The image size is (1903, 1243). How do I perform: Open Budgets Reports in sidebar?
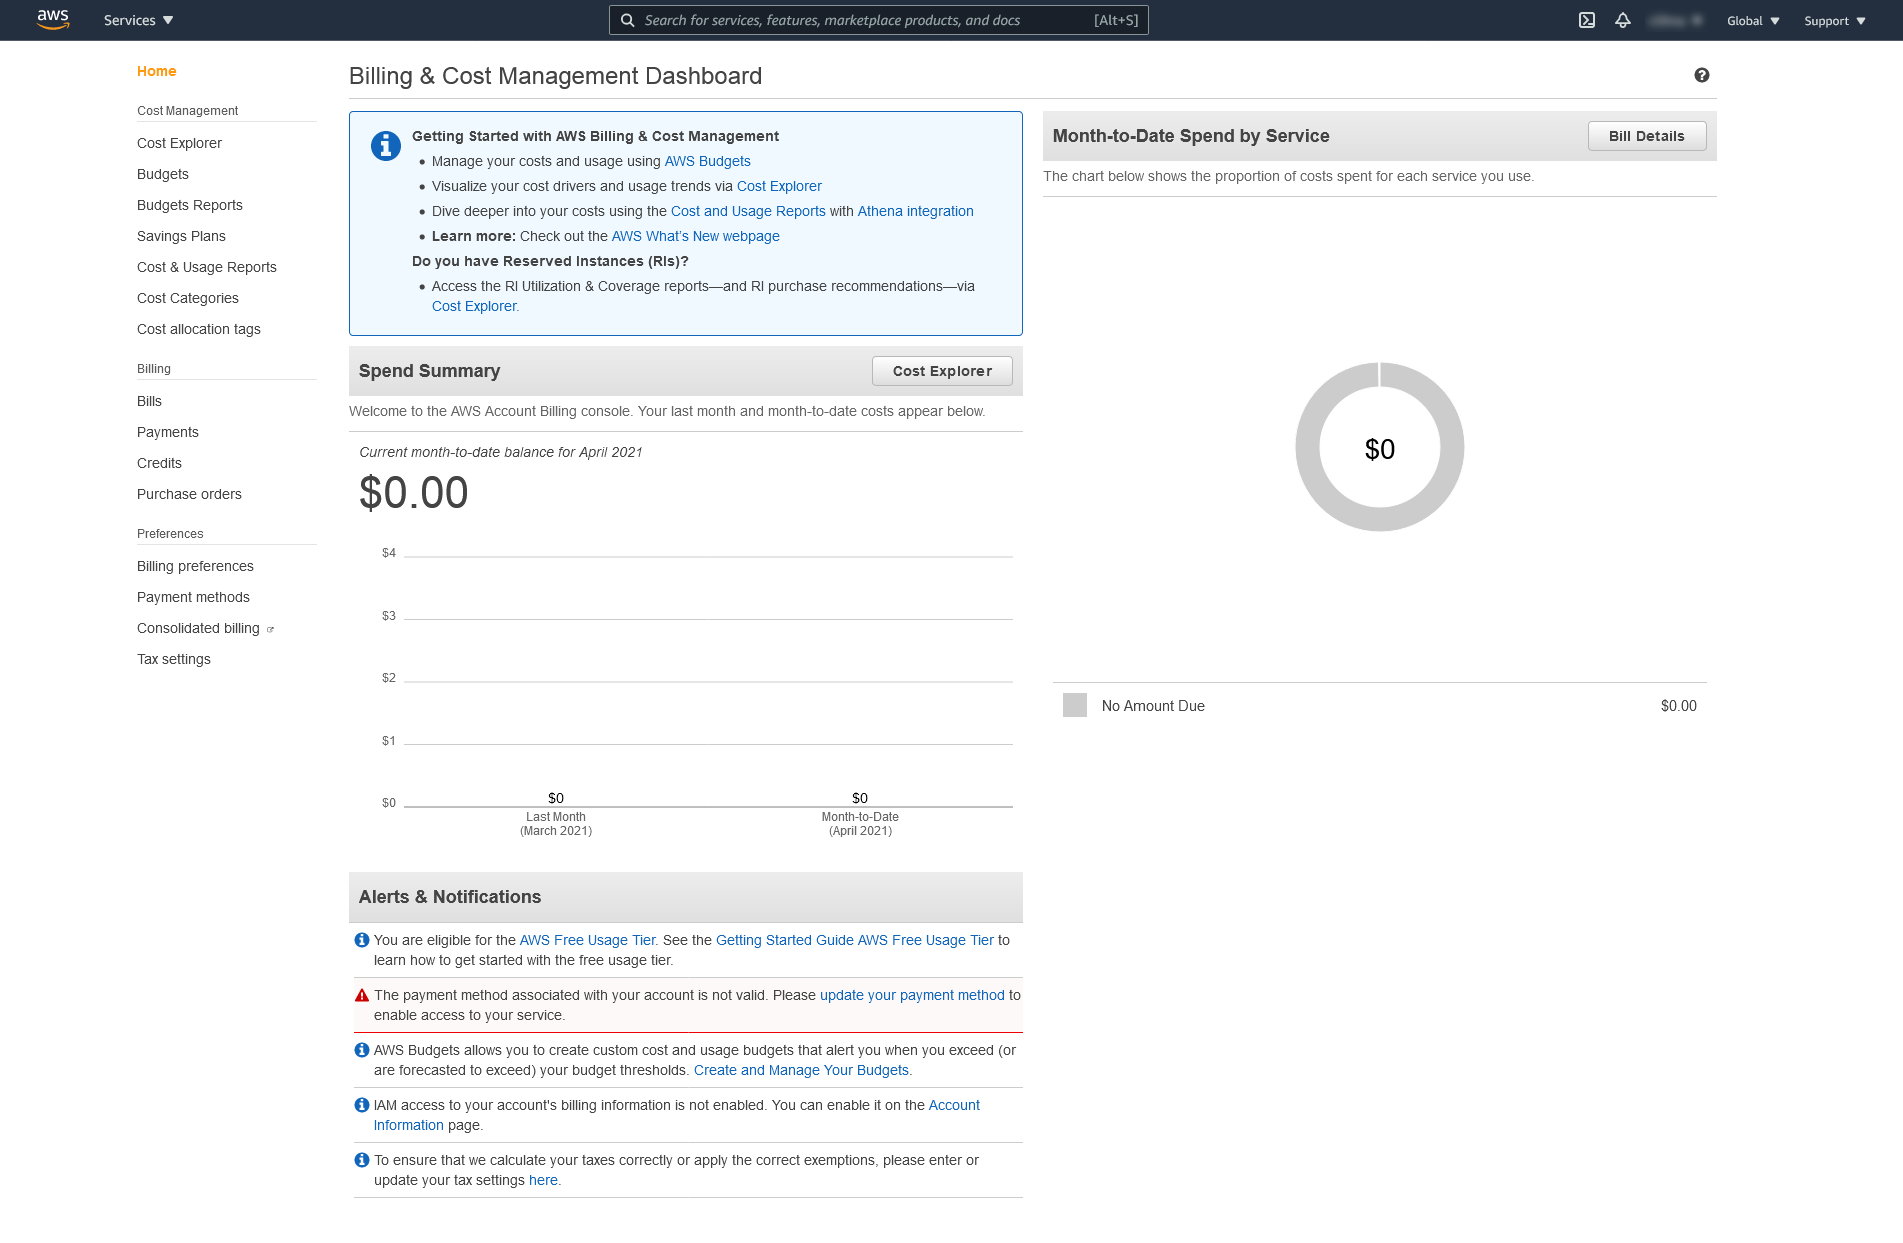(x=190, y=205)
